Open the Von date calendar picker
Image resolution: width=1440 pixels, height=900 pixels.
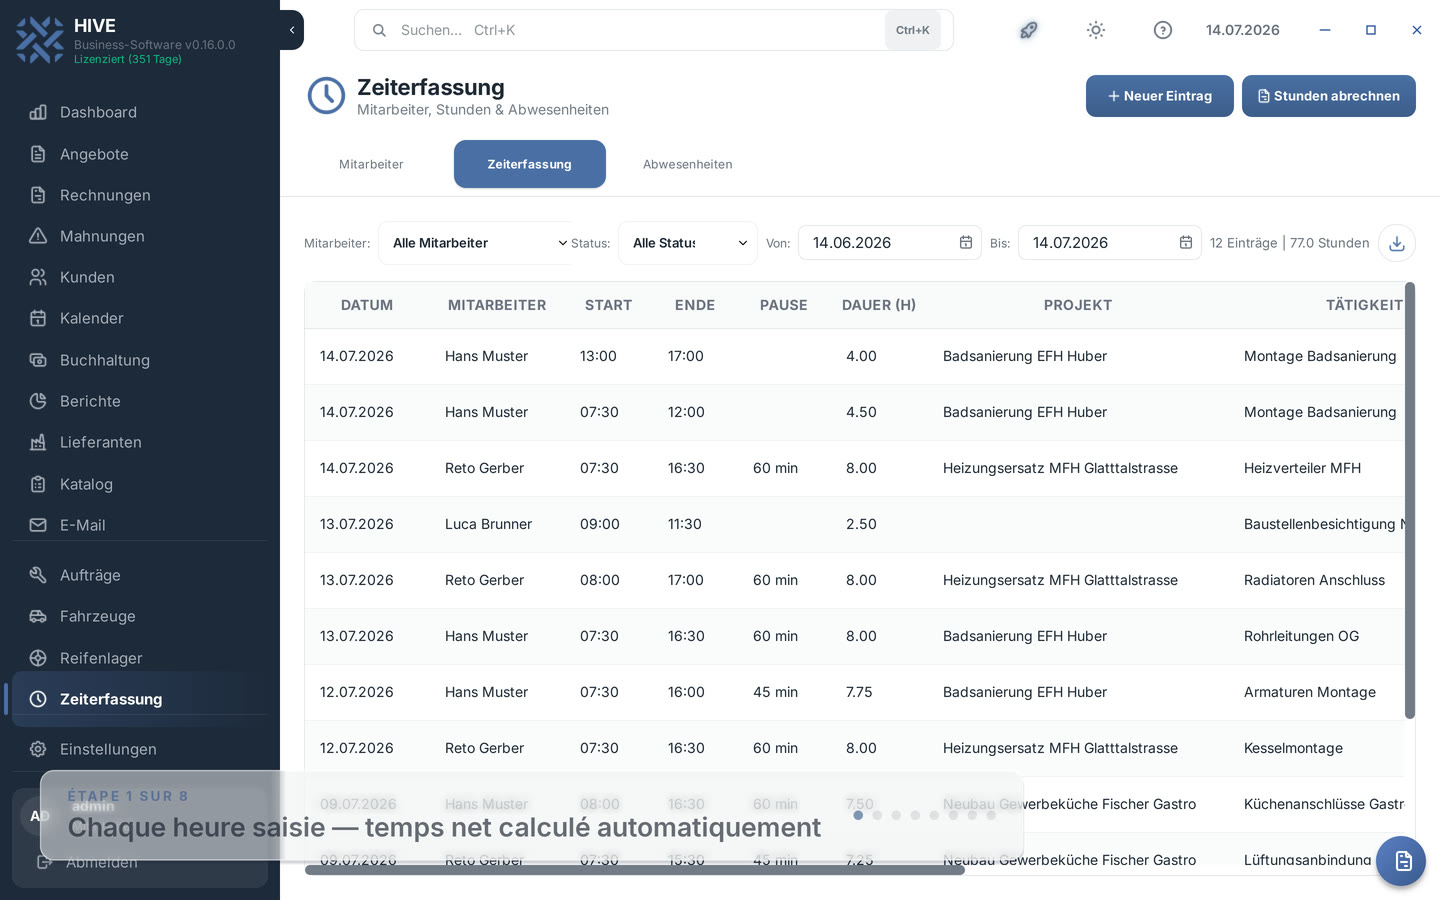click(x=966, y=242)
